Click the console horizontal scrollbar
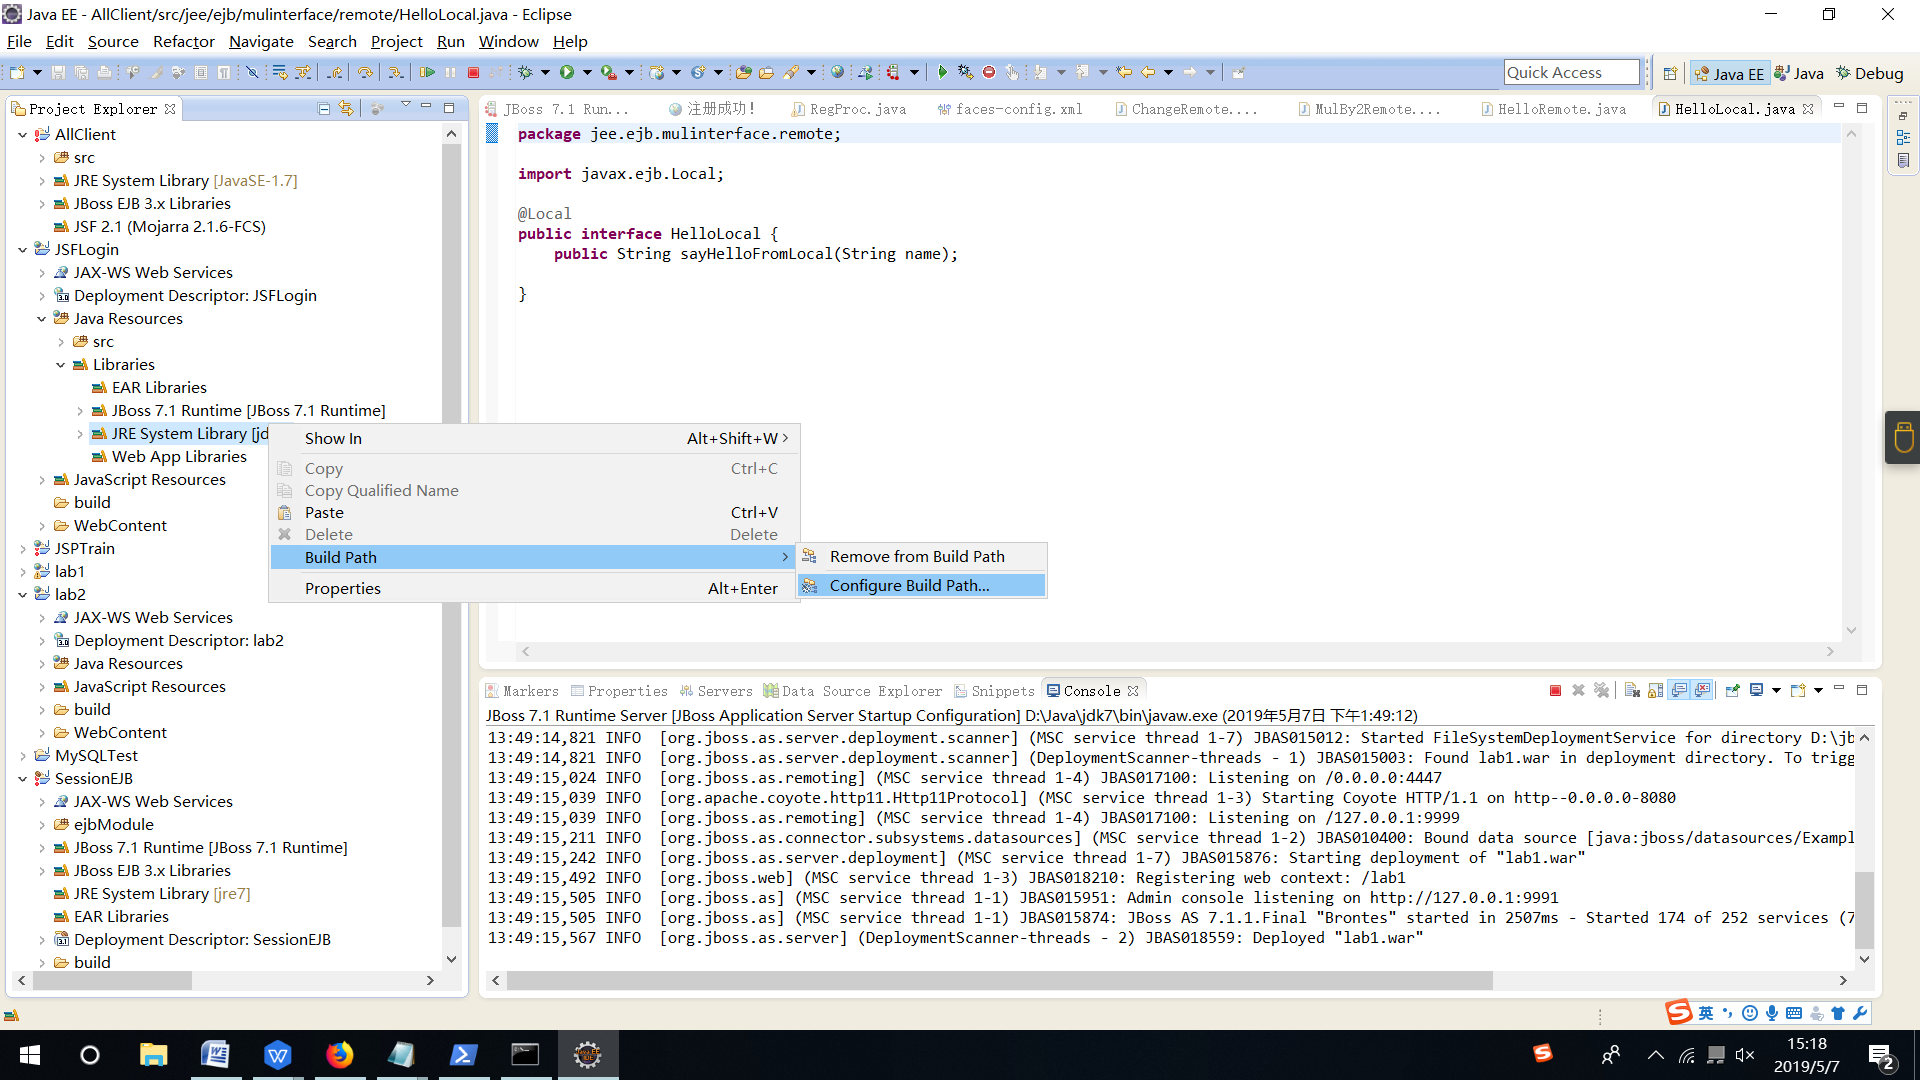The width and height of the screenshot is (1920, 1080). point(1000,981)
